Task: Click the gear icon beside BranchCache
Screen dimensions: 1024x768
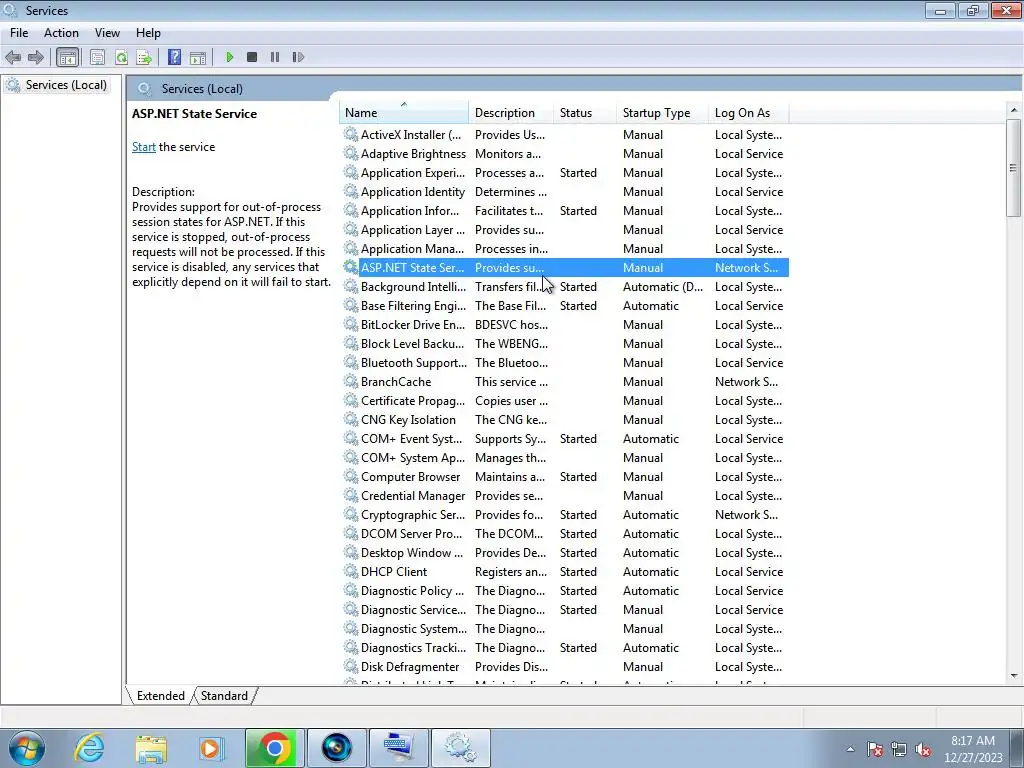Action: tap(351, 381)
